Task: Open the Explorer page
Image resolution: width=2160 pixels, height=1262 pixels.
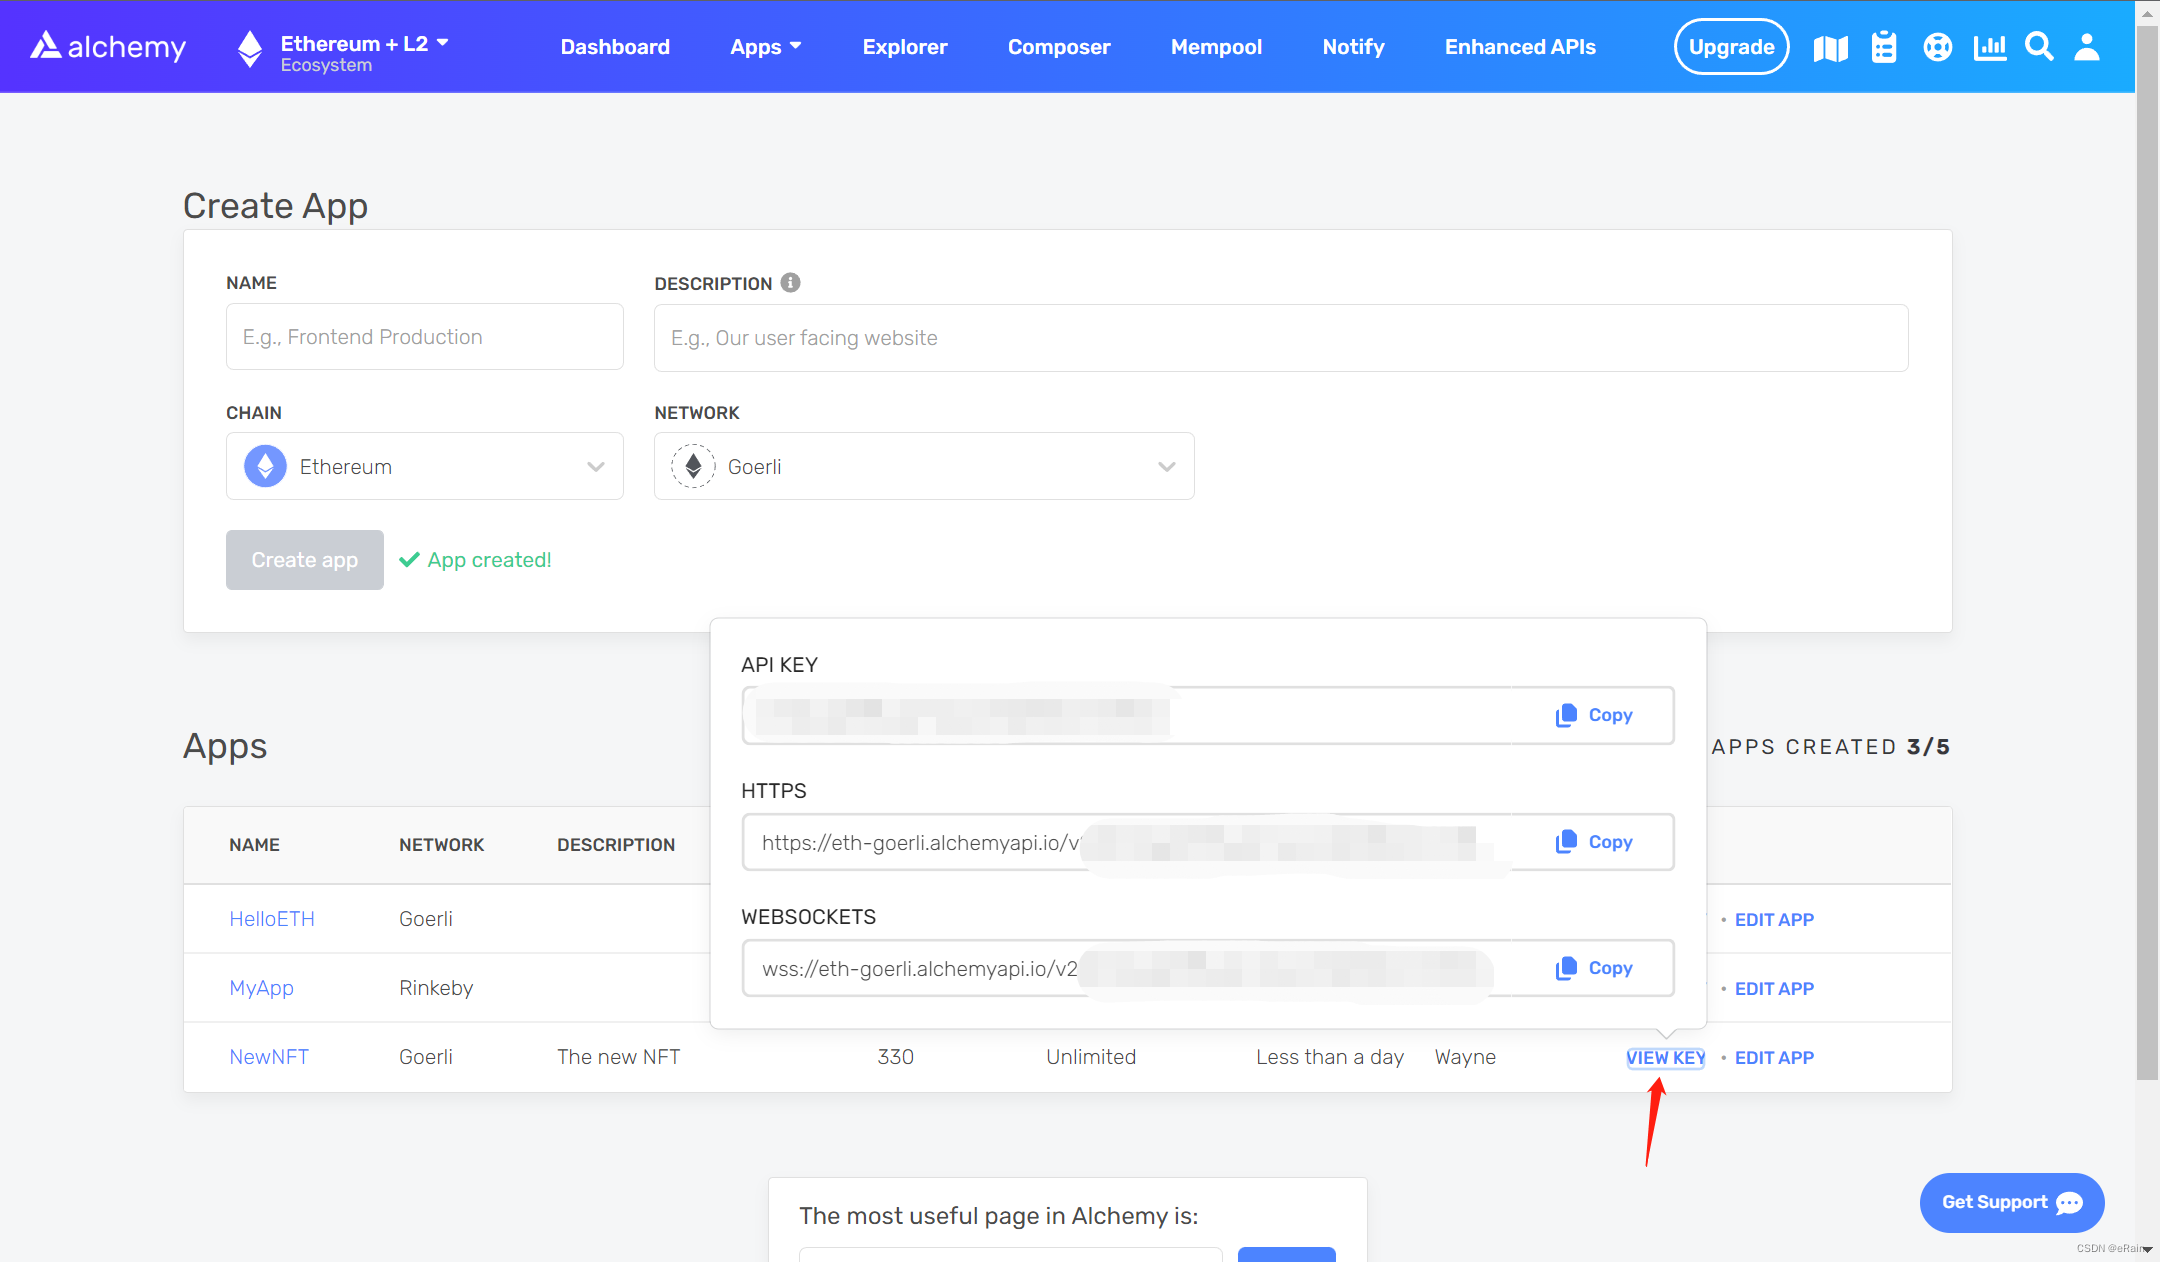Action: pos(905,47)
